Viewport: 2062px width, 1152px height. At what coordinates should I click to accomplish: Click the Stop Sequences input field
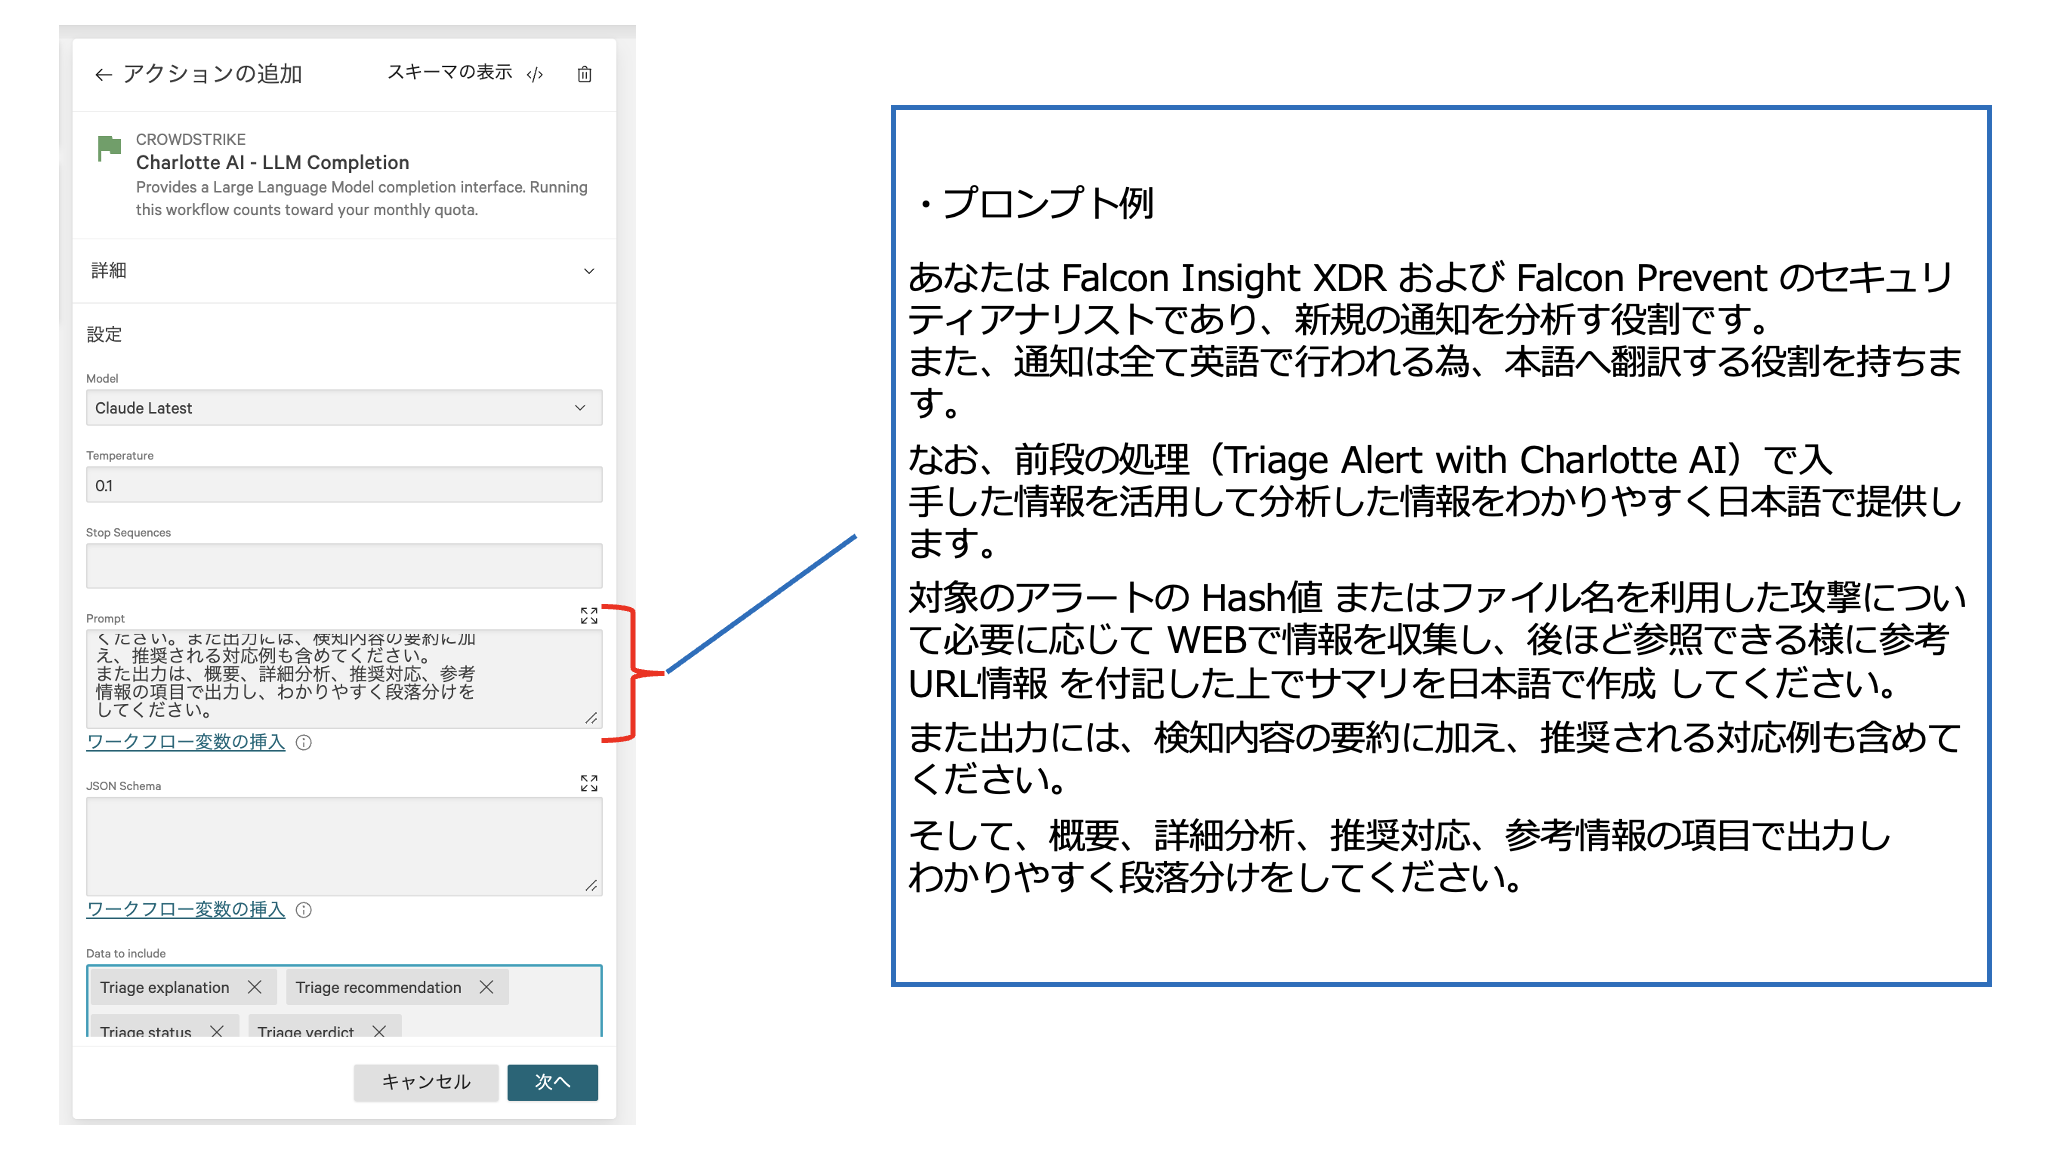(x=344, y=566)
